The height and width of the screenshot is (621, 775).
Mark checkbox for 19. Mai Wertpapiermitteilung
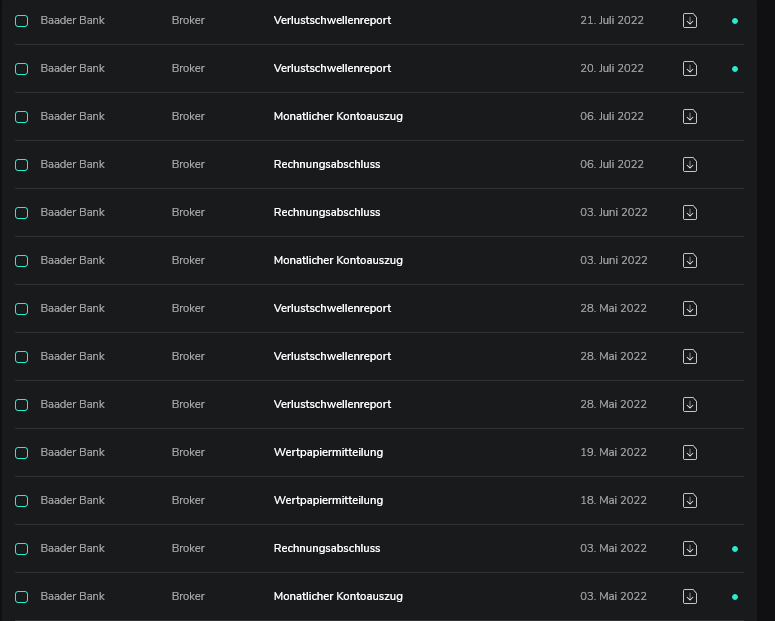click(x=21, y=453)
